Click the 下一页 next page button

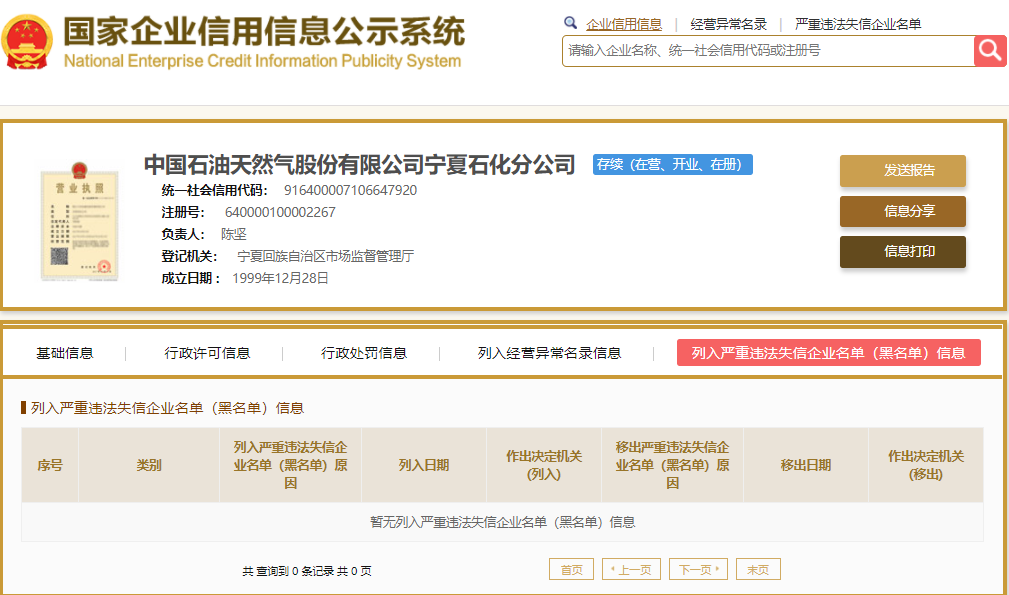[x=698, y=569]
